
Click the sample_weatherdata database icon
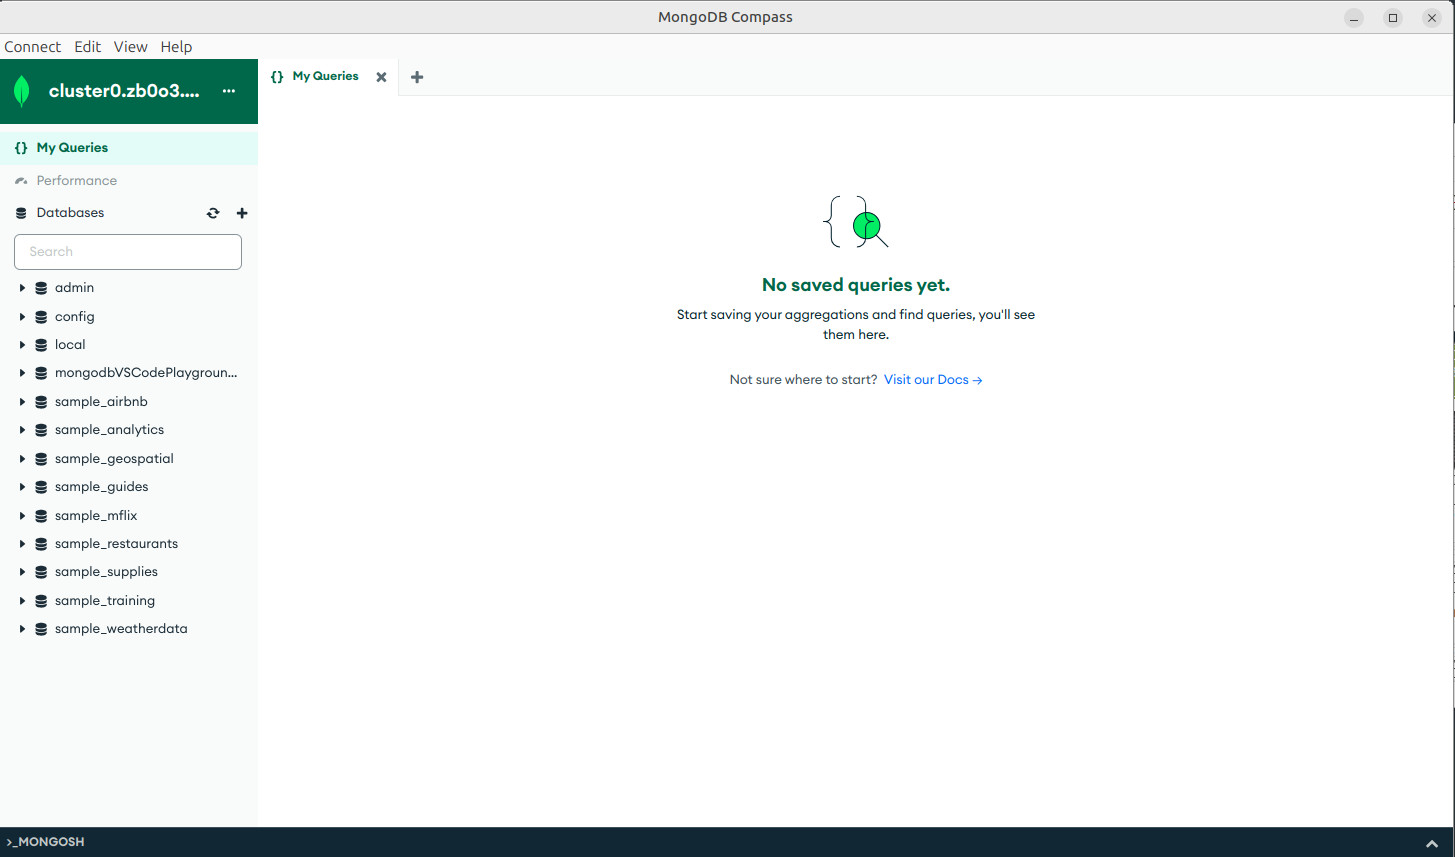(41, 629)
